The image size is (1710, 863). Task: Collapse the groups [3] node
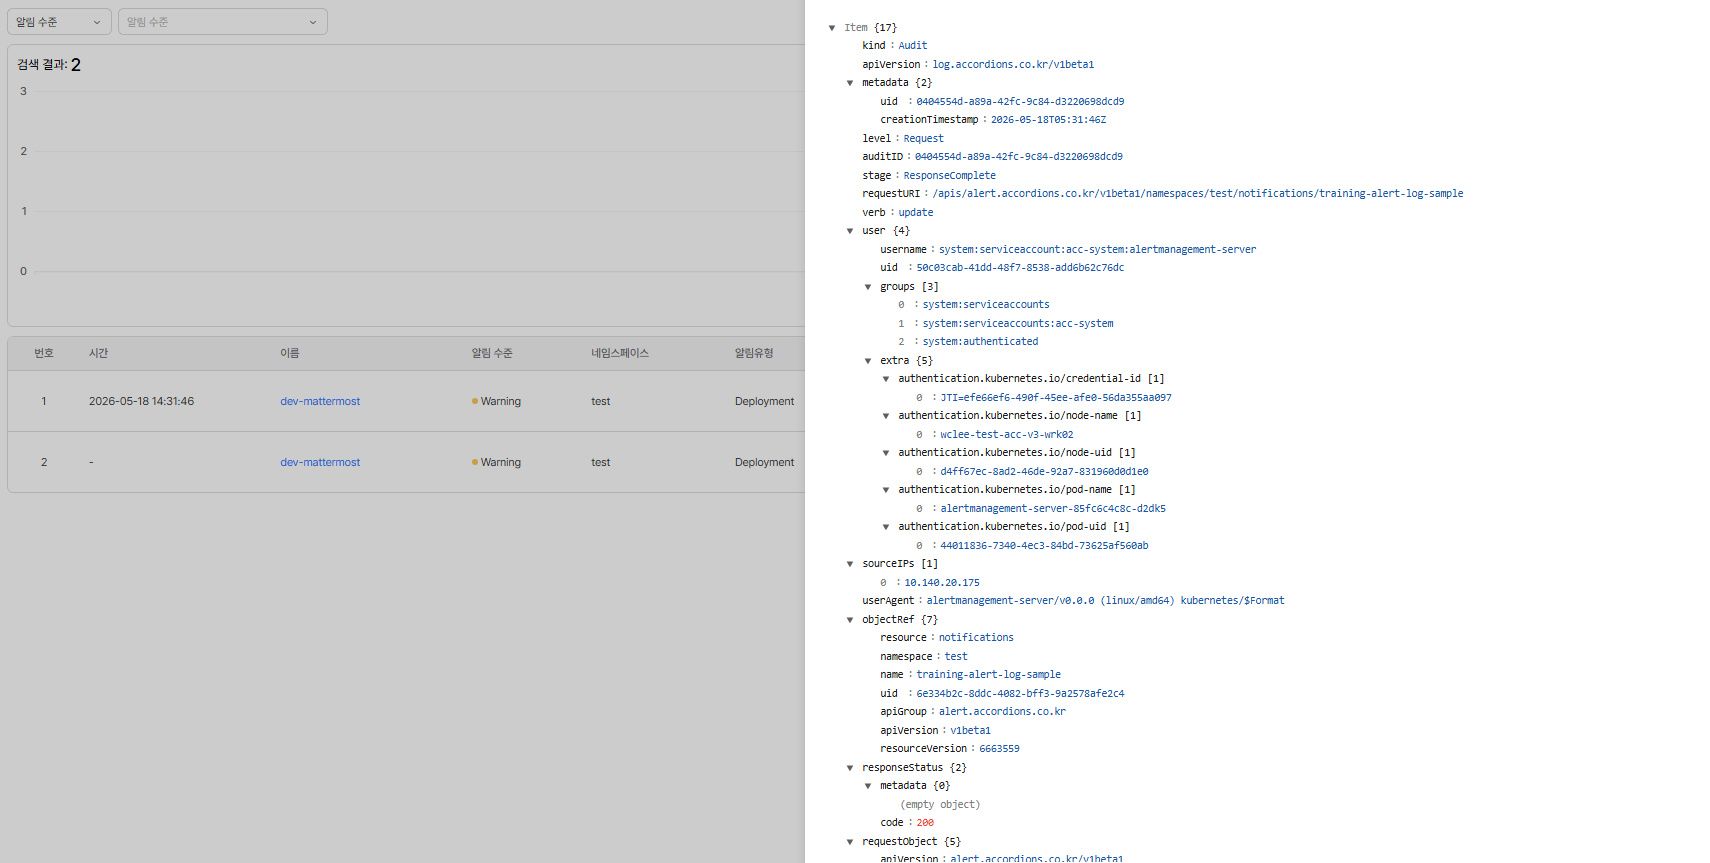point(868,287)
